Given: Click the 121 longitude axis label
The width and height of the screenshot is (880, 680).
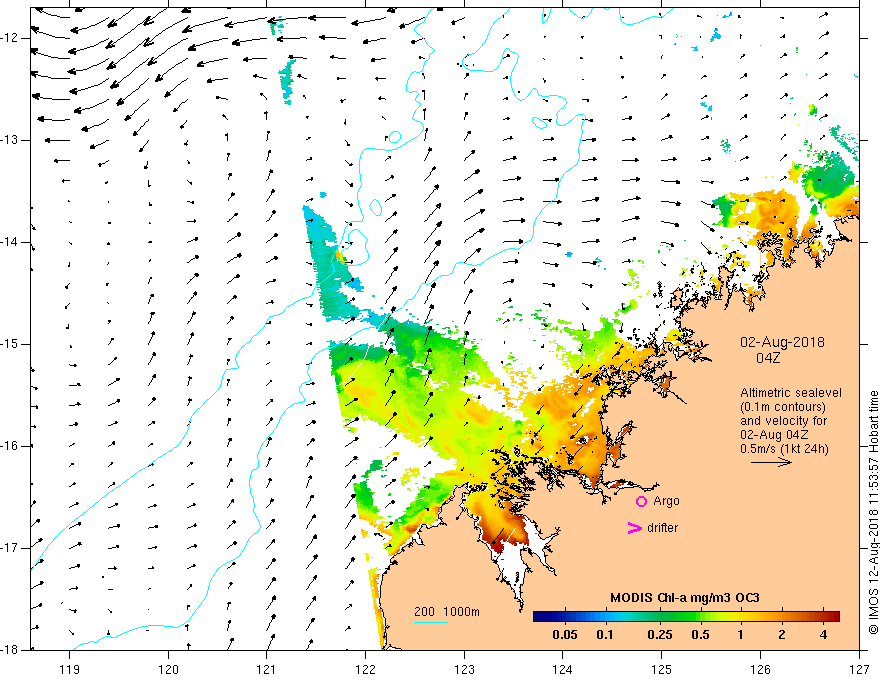Looking at the screenshot, I should (x=267, y=669).
